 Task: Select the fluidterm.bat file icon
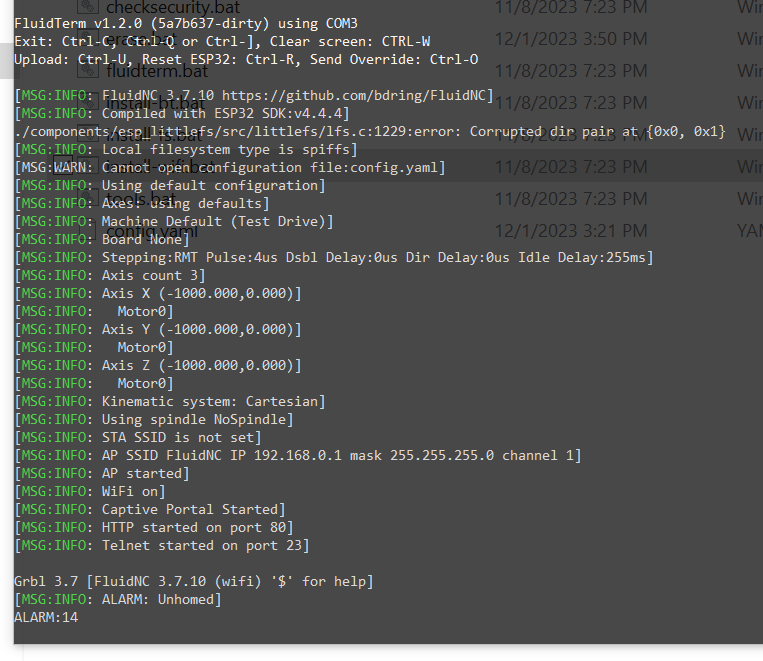tap(89, 71)
